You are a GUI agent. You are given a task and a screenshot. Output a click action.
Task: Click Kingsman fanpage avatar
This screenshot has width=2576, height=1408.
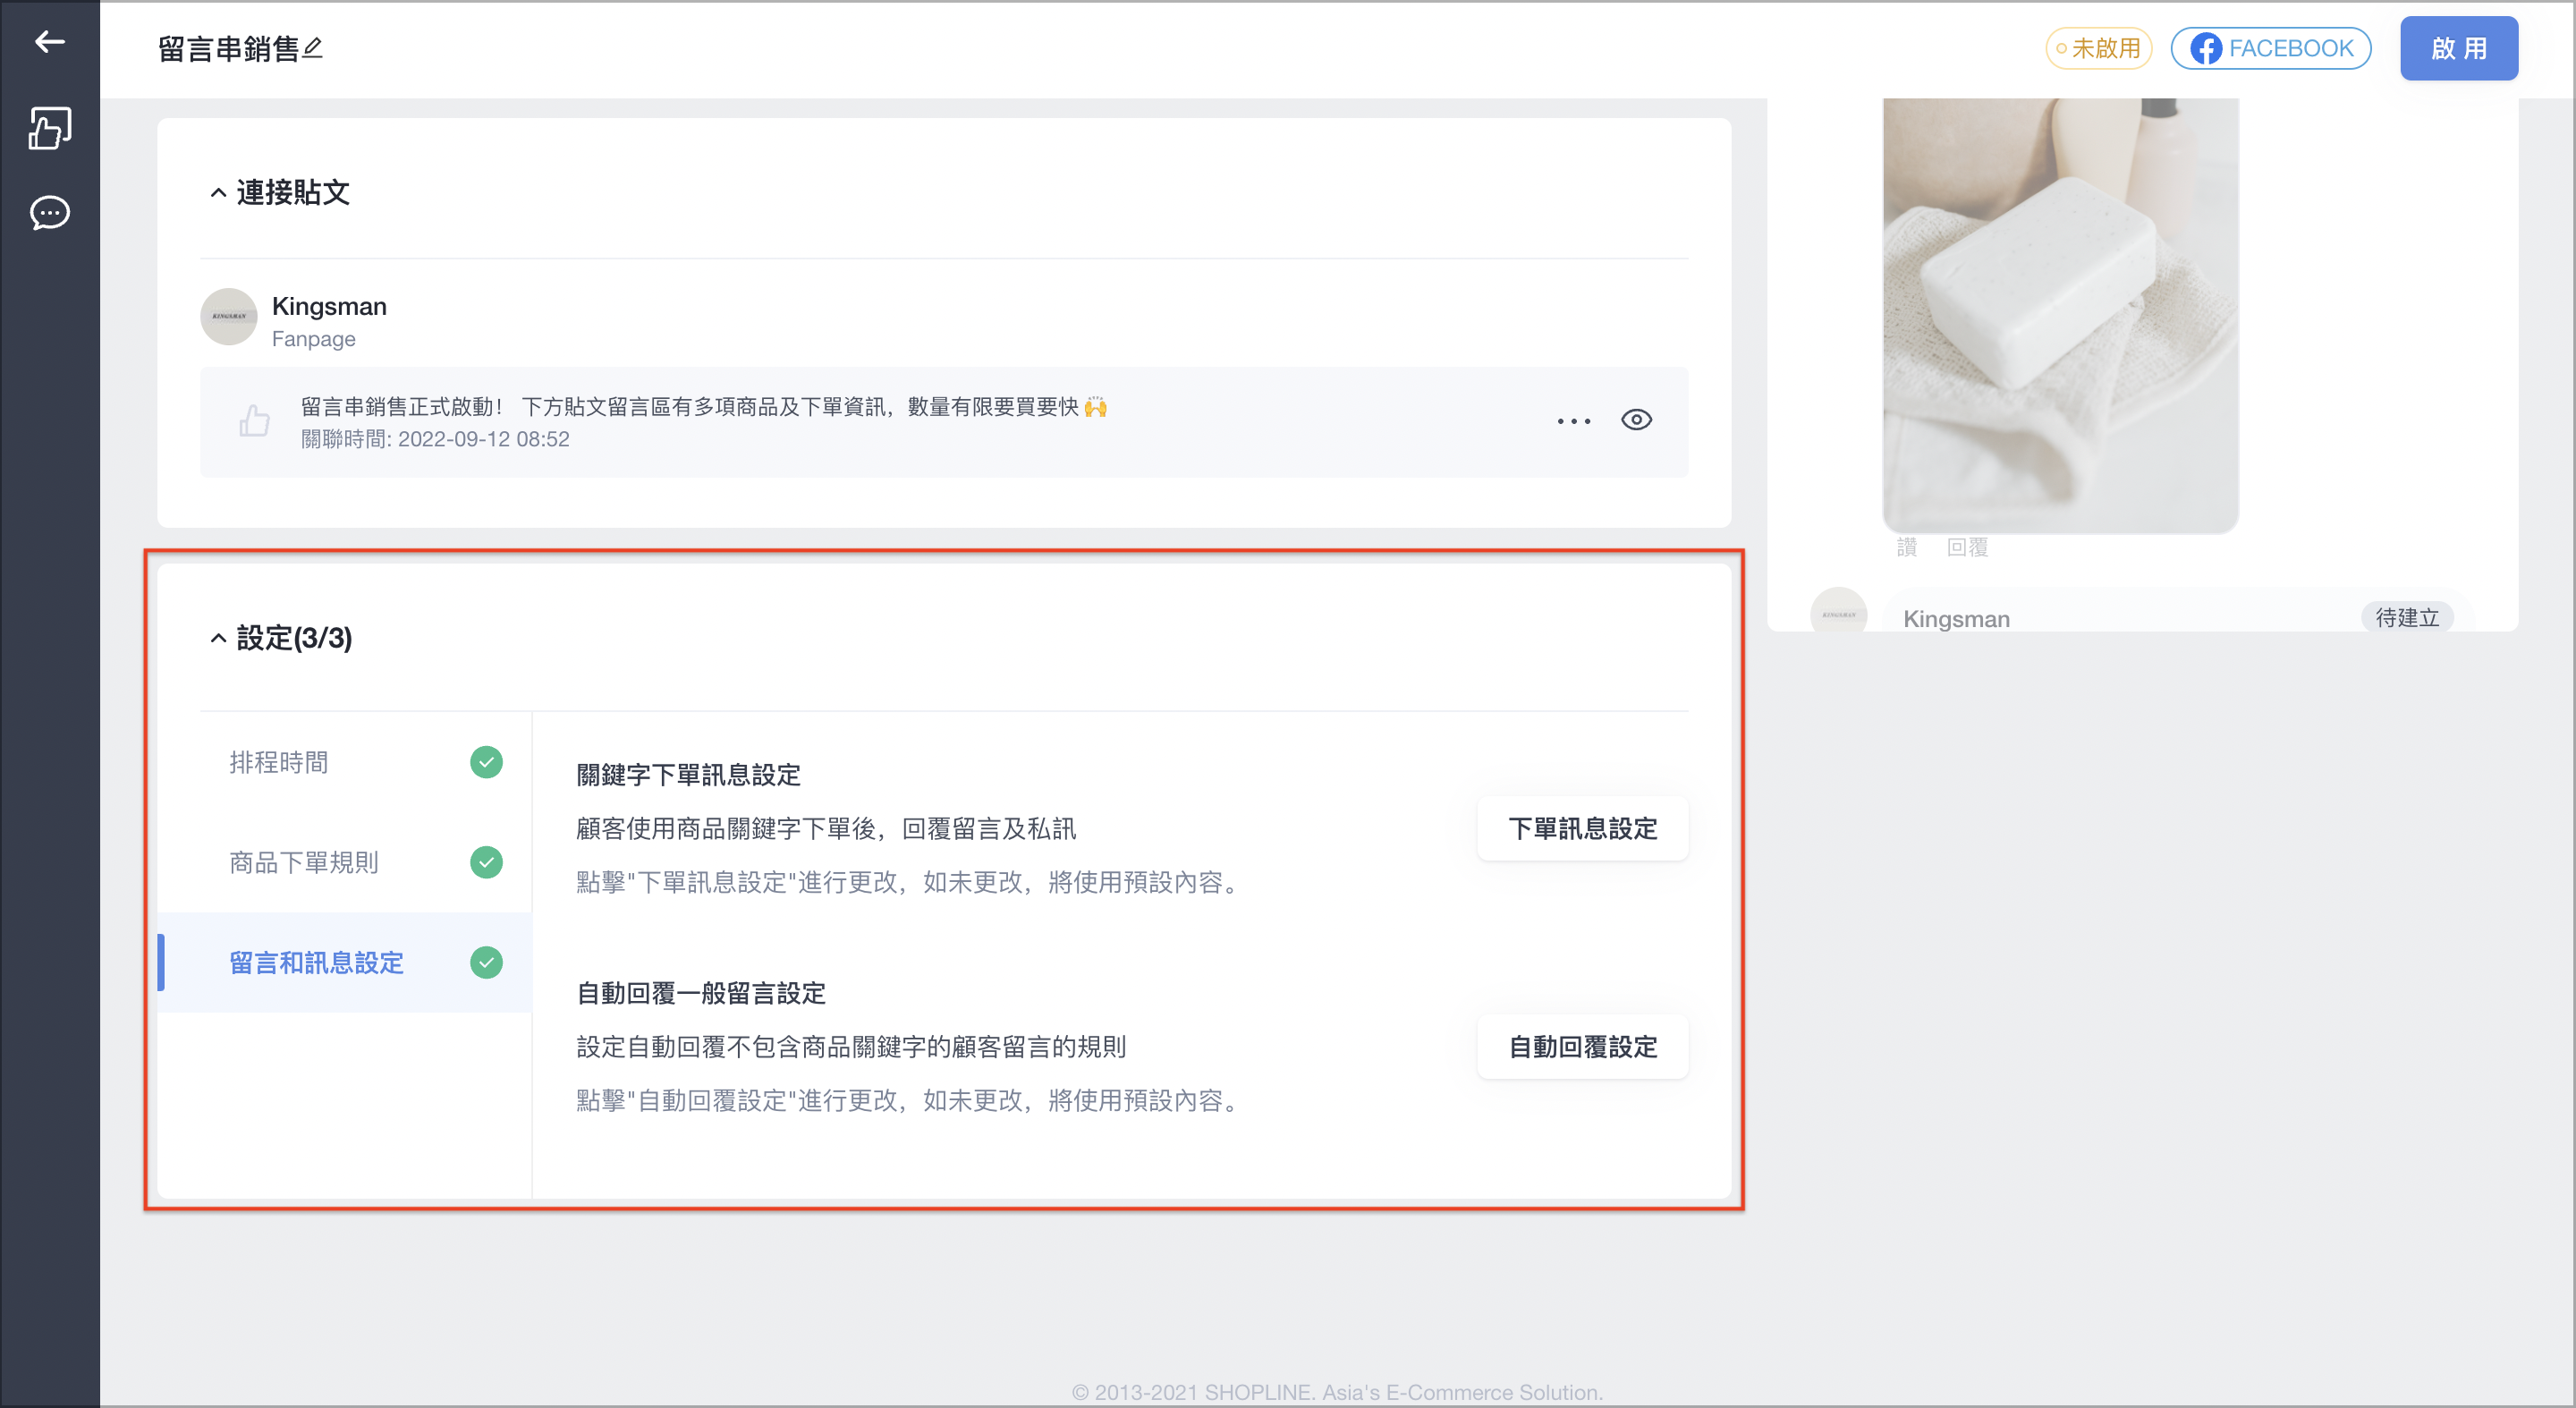tap(229, 317)
